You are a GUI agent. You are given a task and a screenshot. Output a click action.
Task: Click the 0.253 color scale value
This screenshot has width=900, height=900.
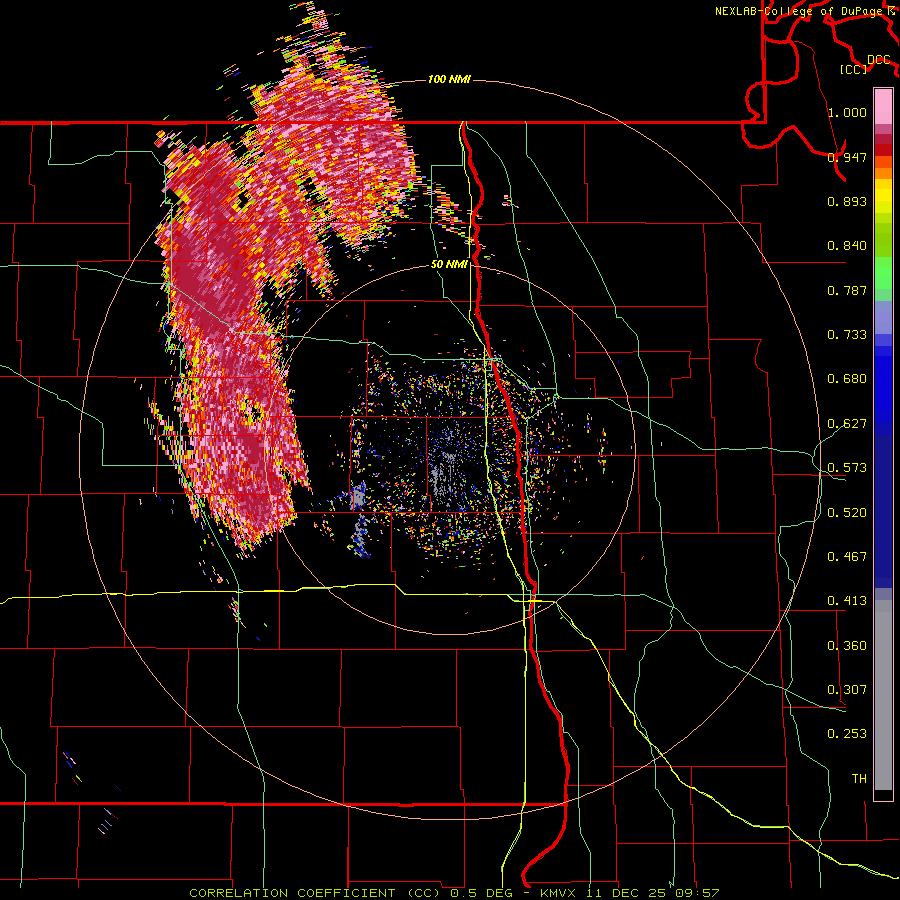(847, 734)
